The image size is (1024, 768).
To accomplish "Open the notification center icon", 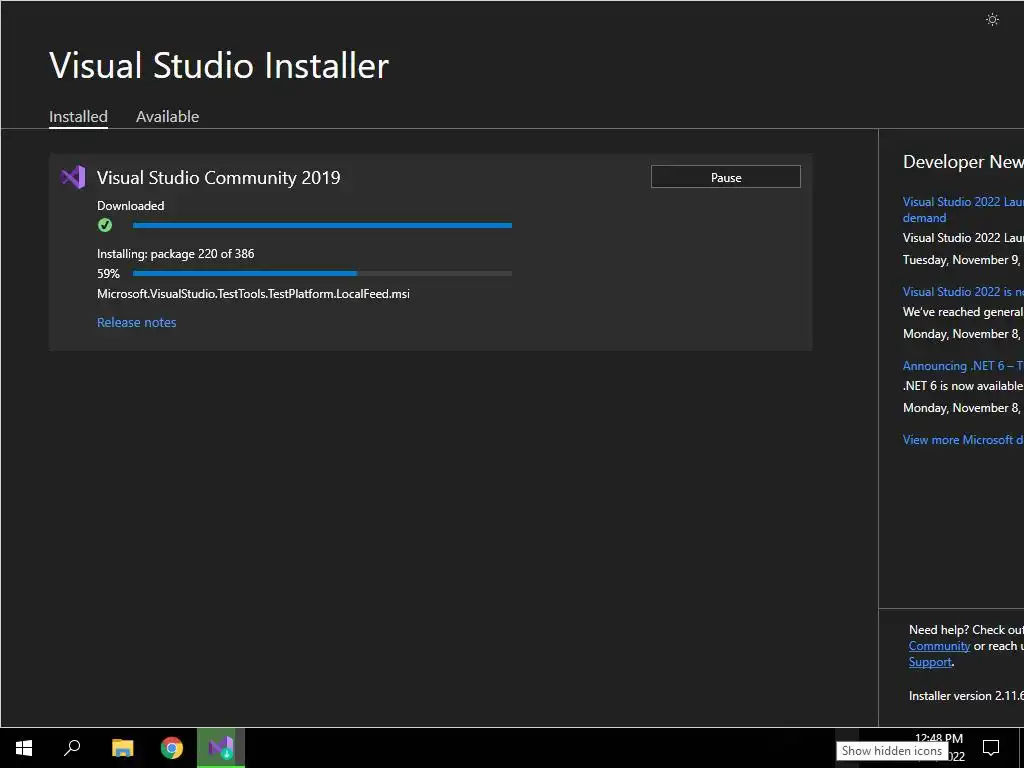I will pos(991,748).
